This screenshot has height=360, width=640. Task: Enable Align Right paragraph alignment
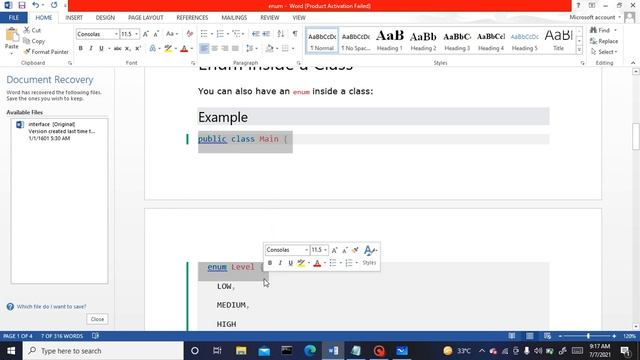224,49
